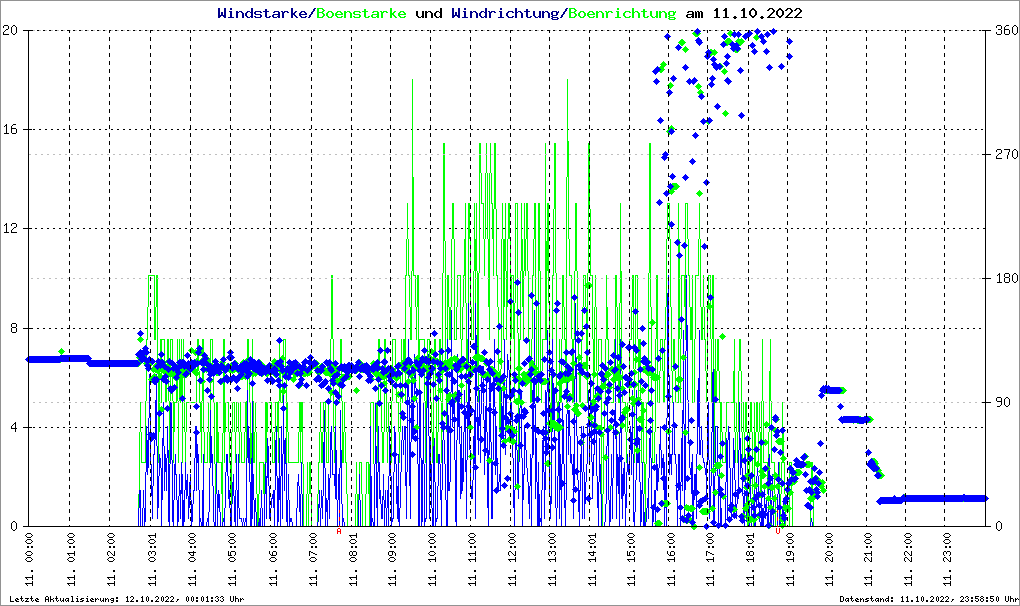Click time label '11. 12:00' on x-axis
The height and width of the screenshot is (606, 1020).
pos(511,560)
